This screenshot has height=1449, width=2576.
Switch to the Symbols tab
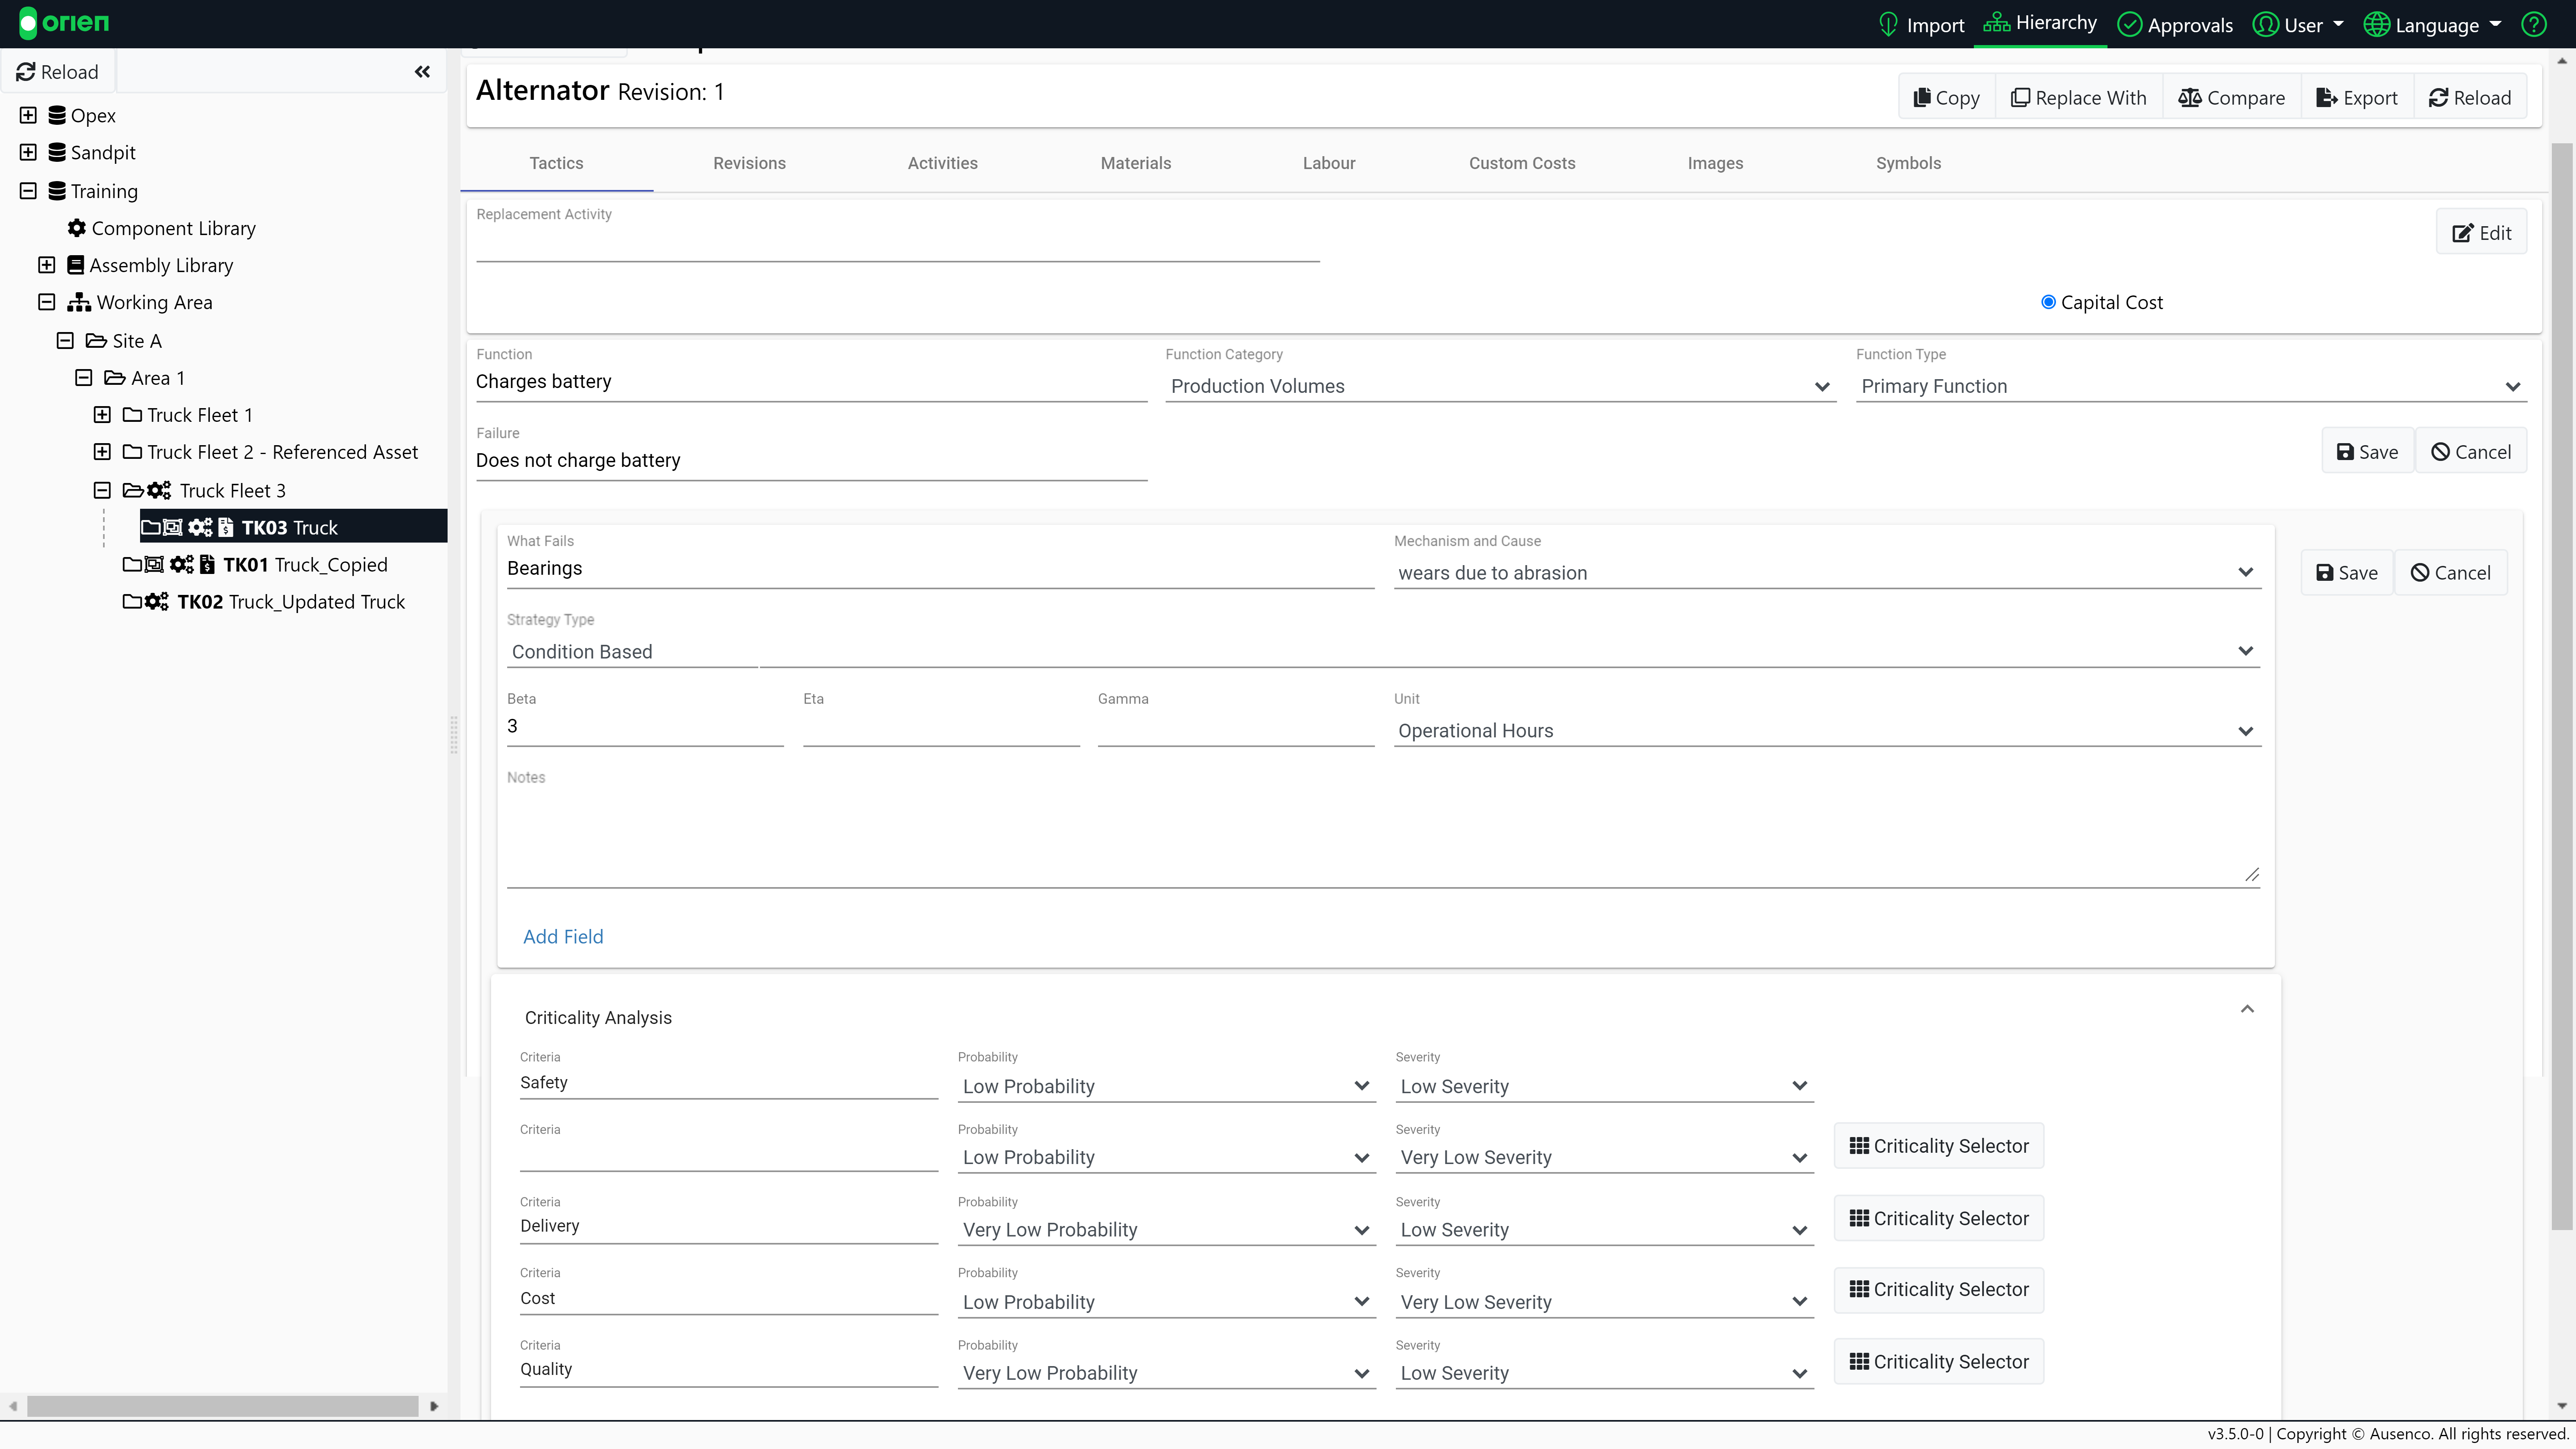(x=1908, y=163)
